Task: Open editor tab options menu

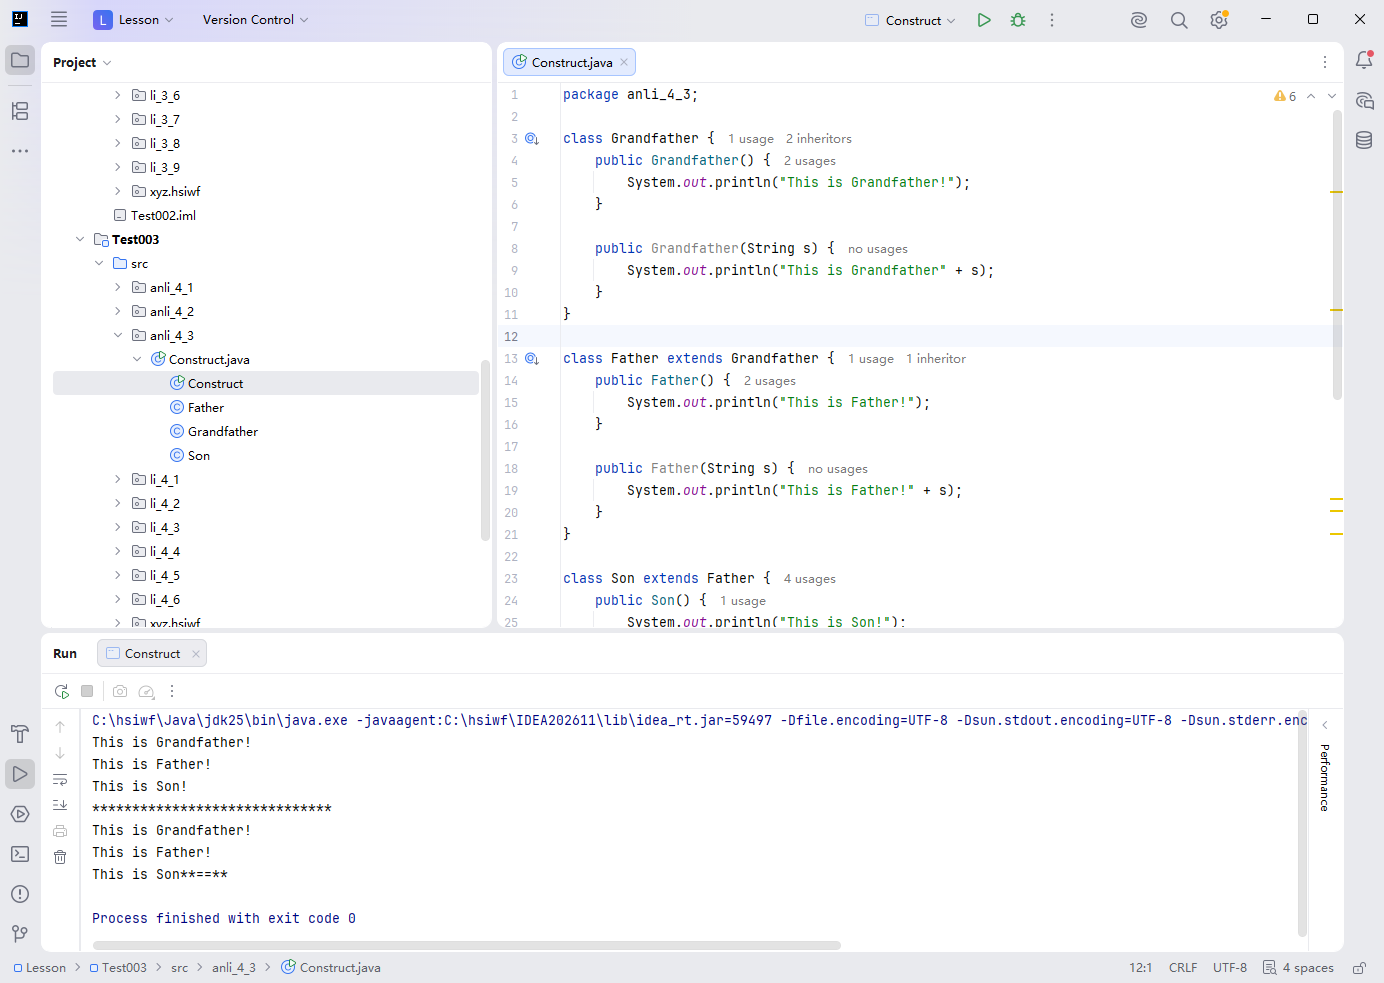Action: coord(1325,62)
